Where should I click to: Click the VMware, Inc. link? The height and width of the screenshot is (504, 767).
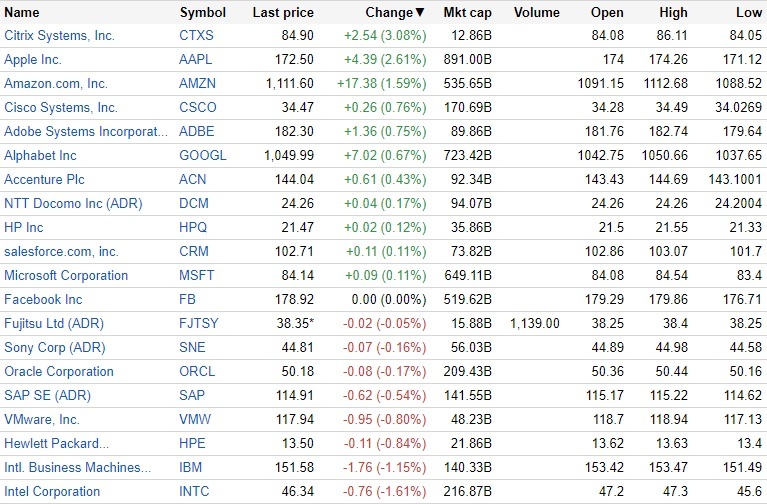pyautogui.click(x=42, y=420)
